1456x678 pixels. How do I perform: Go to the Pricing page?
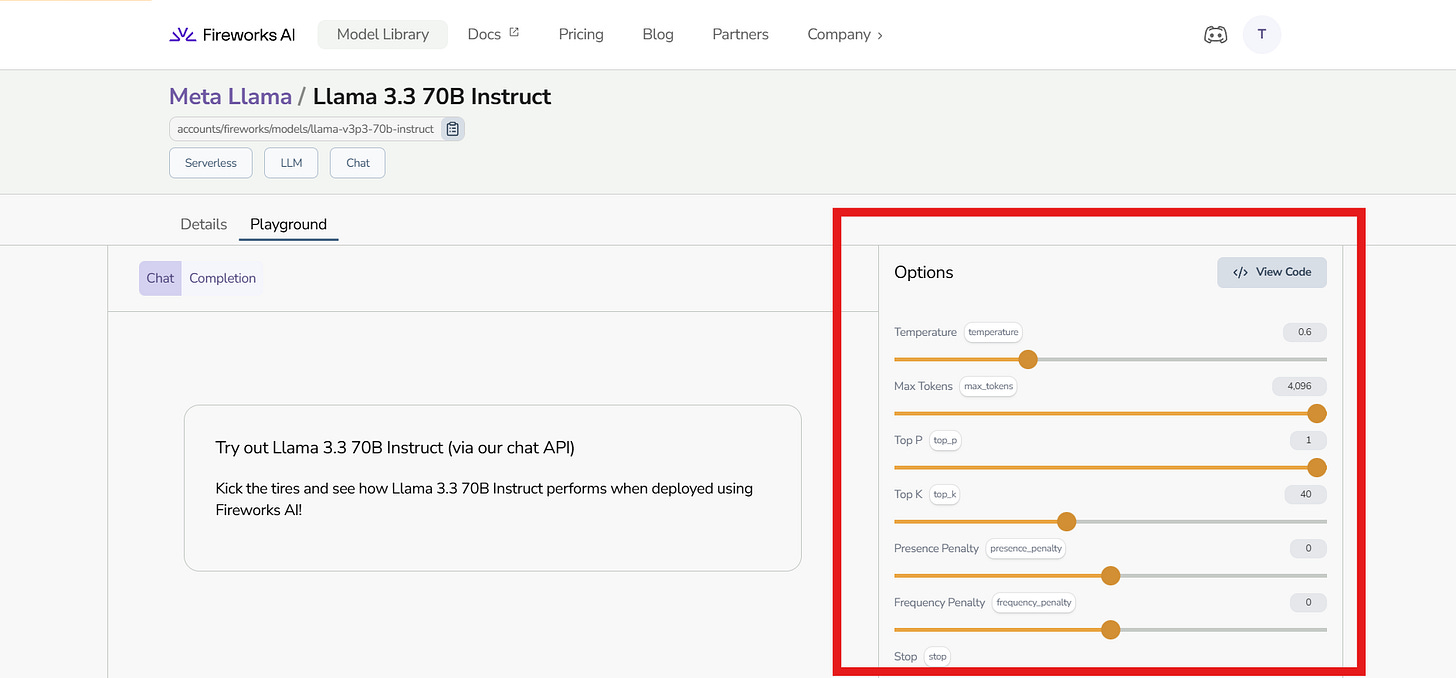581,34
